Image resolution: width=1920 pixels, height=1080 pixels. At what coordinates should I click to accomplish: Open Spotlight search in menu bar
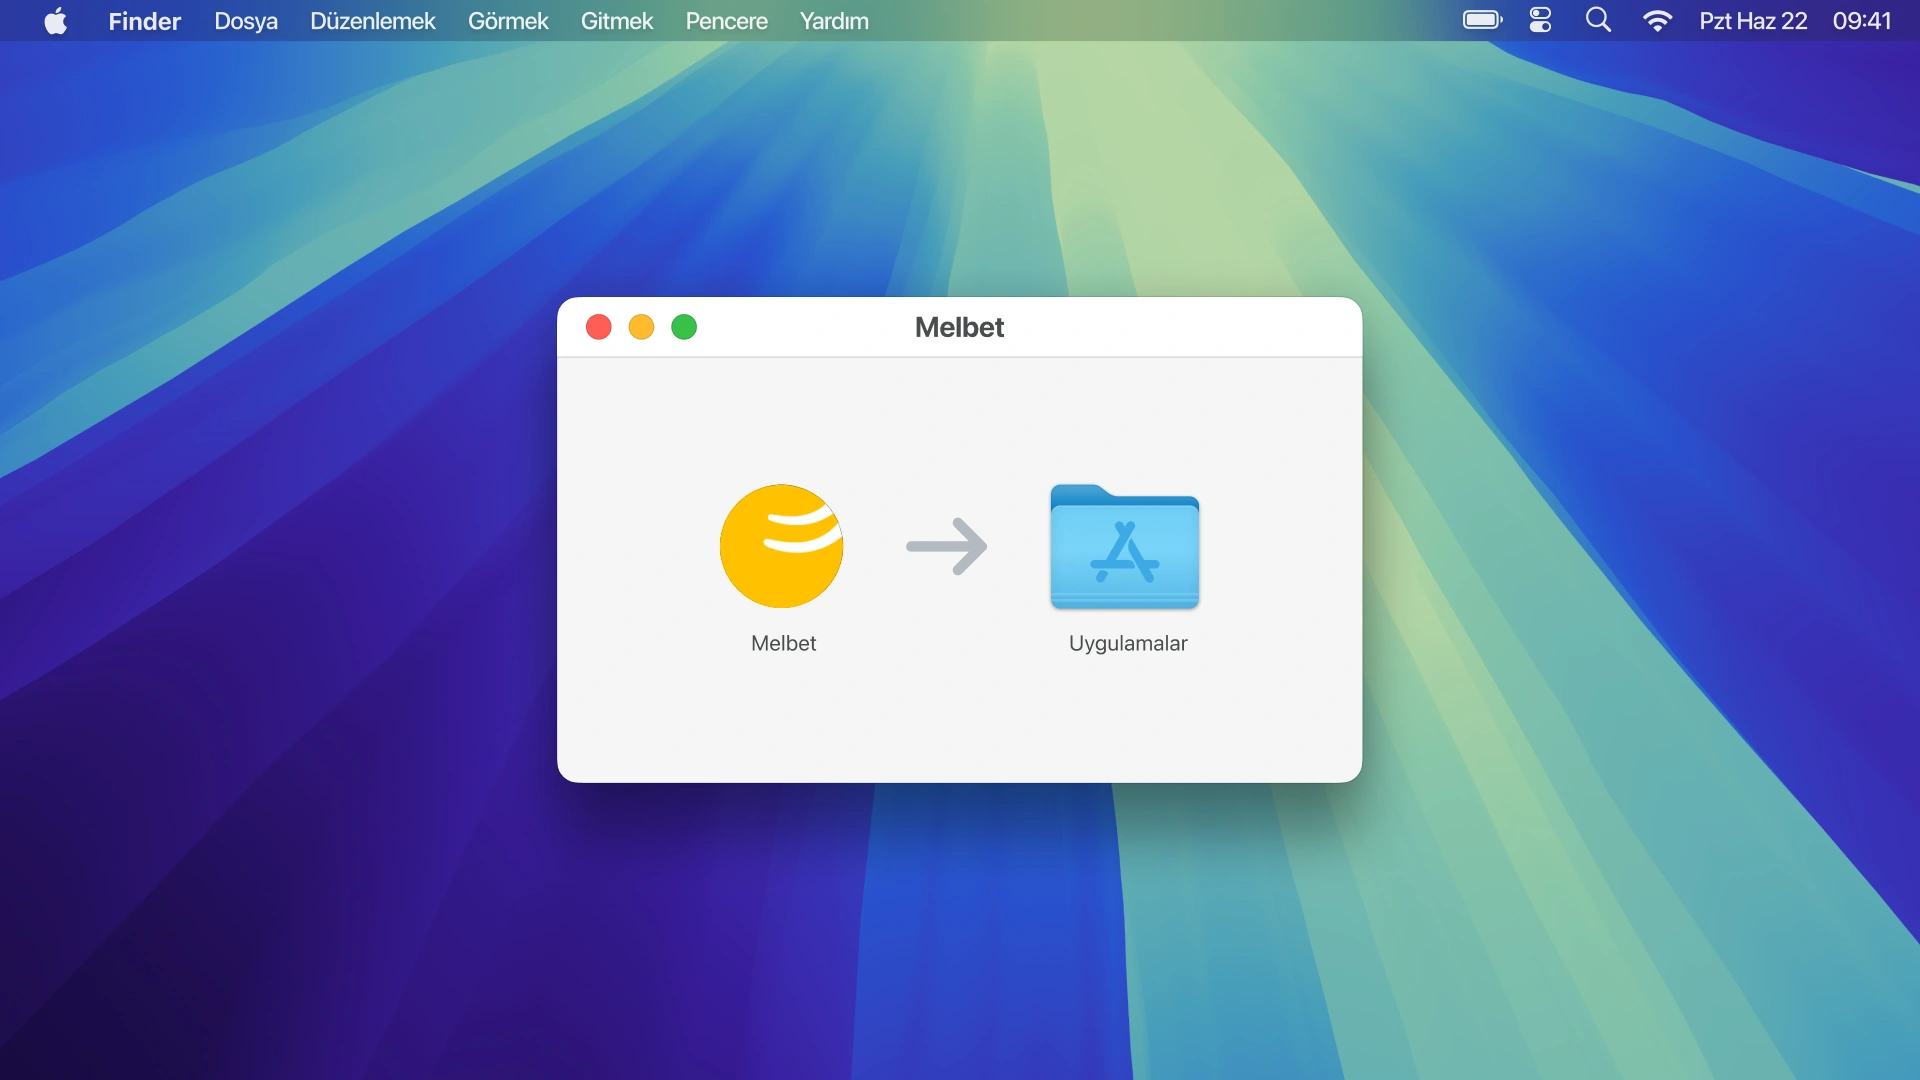point(1598,21)
